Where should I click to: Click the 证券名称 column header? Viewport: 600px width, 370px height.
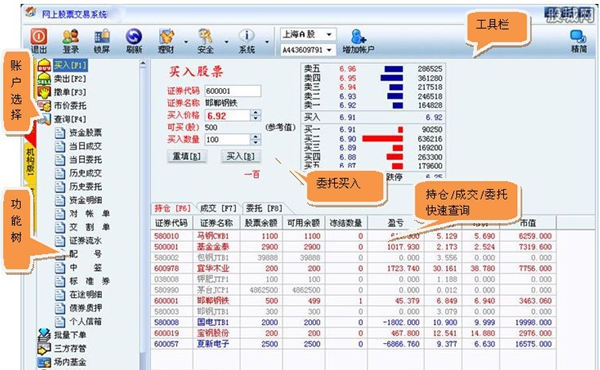click(216, 223)
